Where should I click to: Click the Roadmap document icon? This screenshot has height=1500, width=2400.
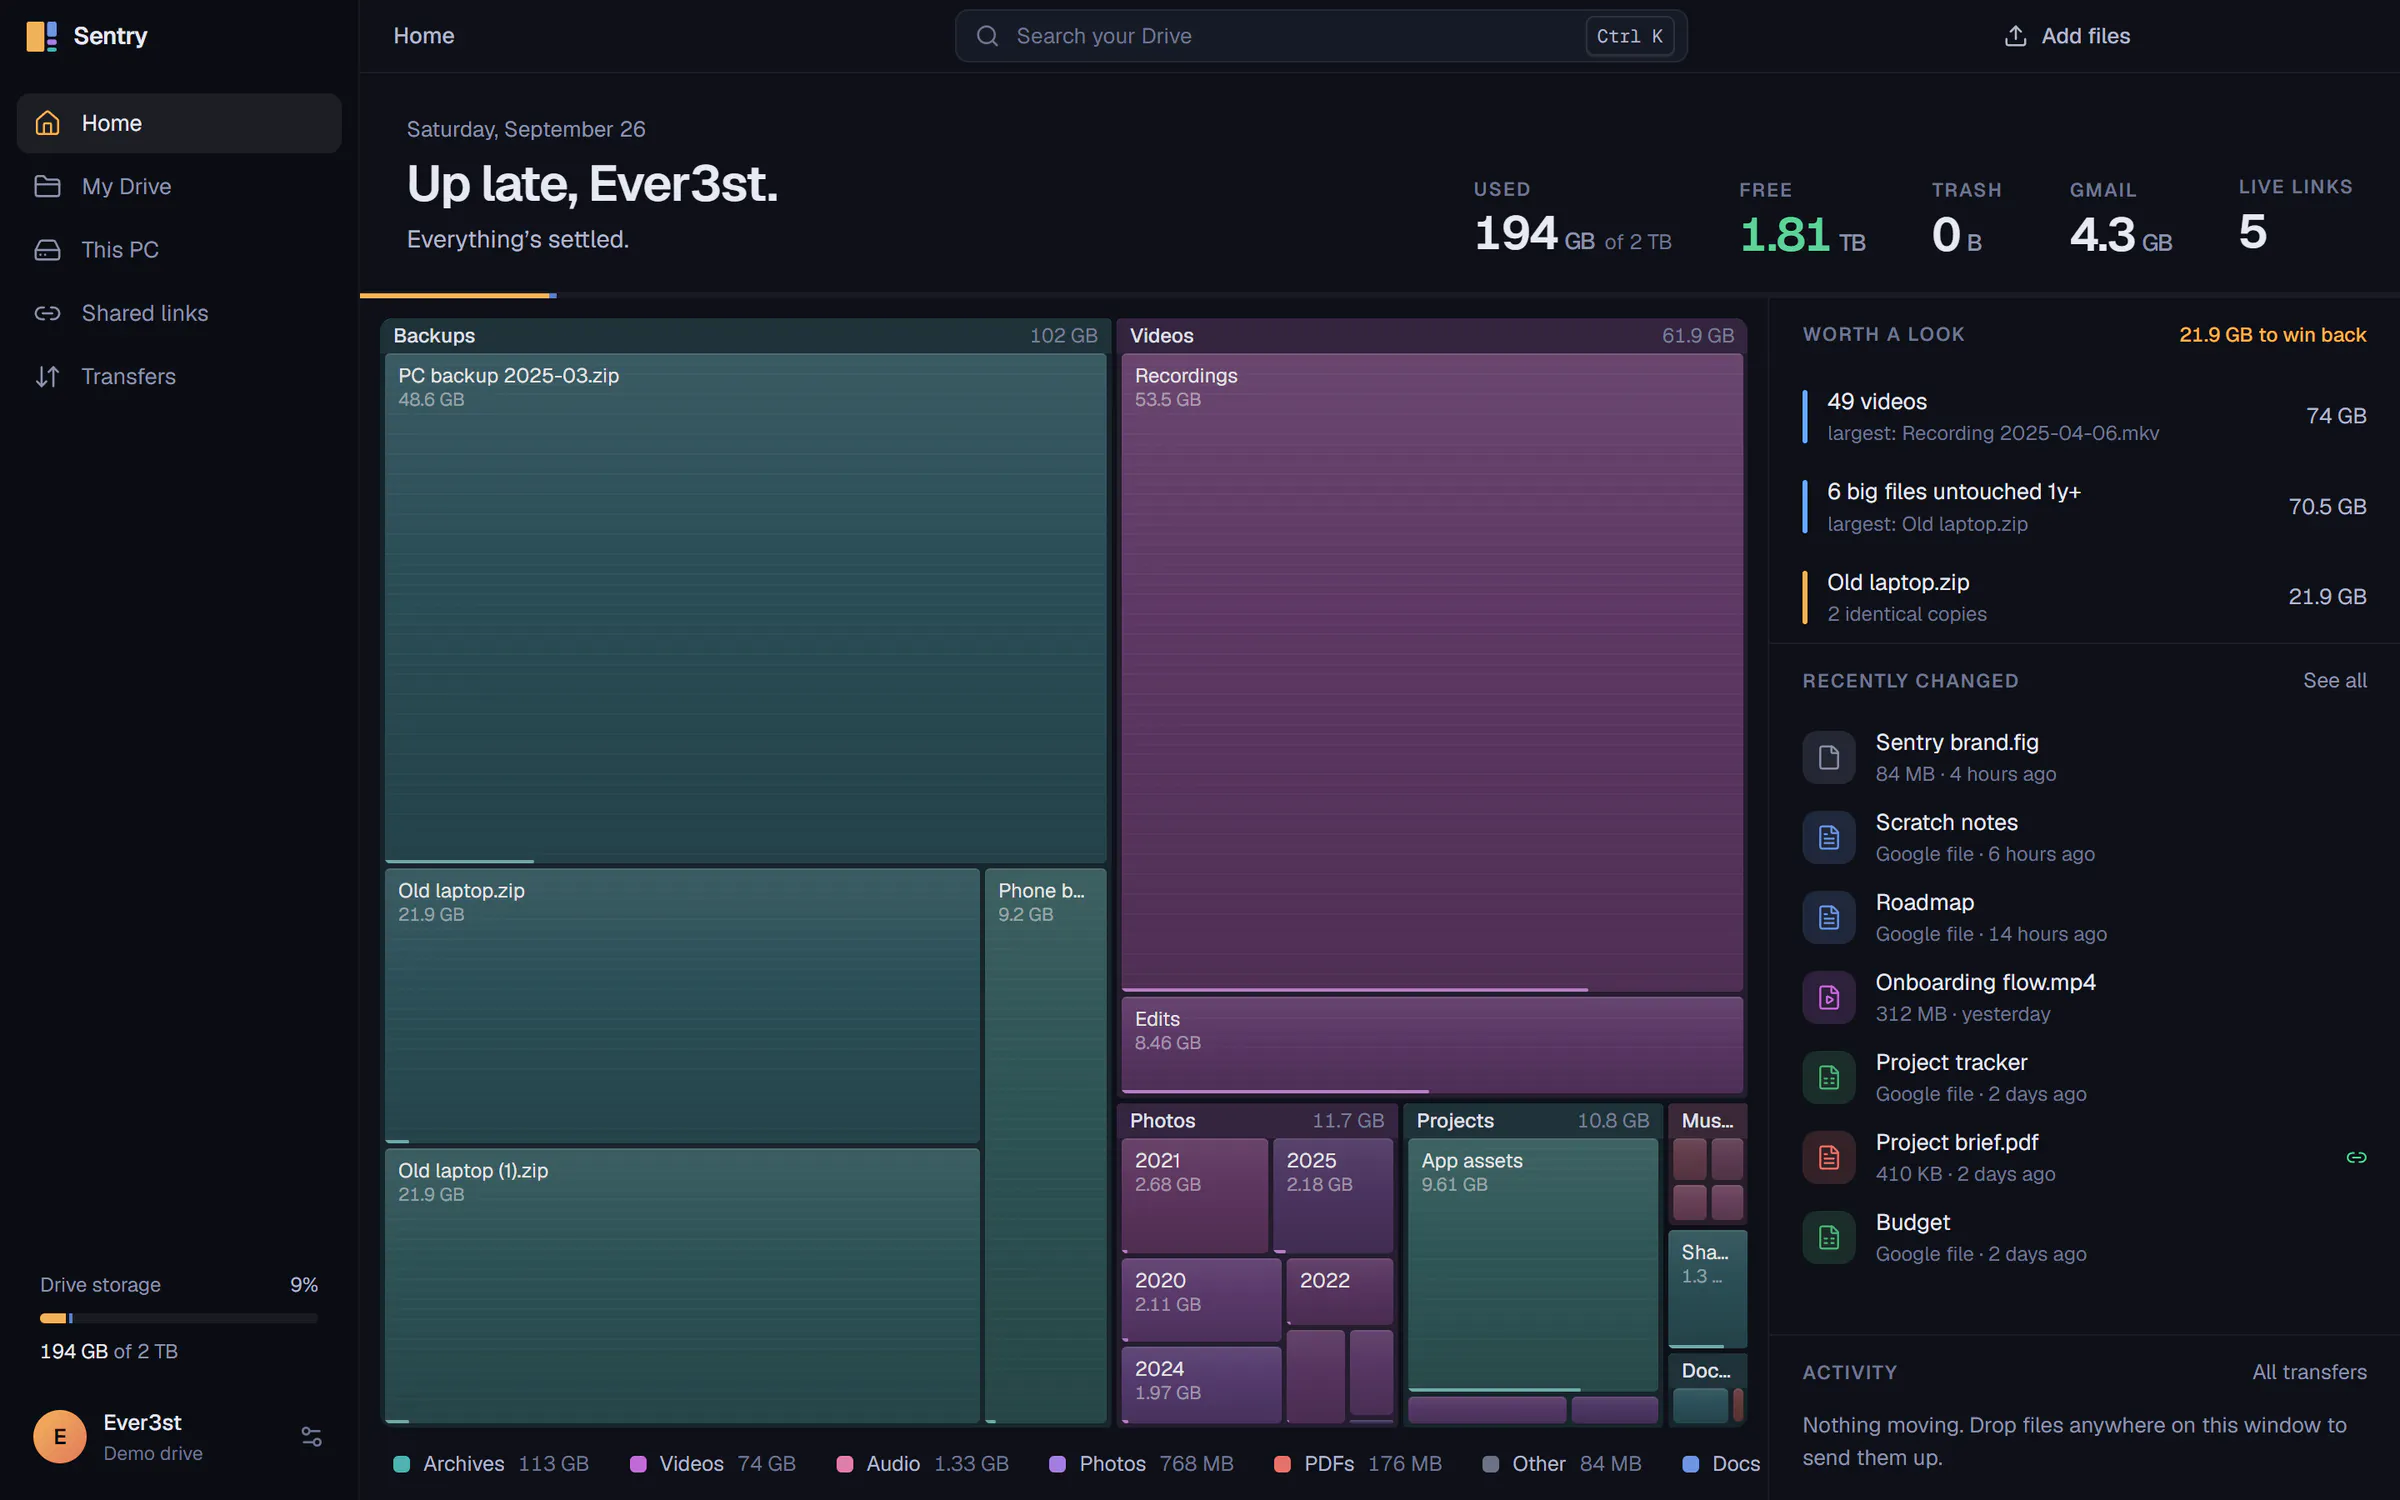pyautogui.click(x=1828, y=917)
